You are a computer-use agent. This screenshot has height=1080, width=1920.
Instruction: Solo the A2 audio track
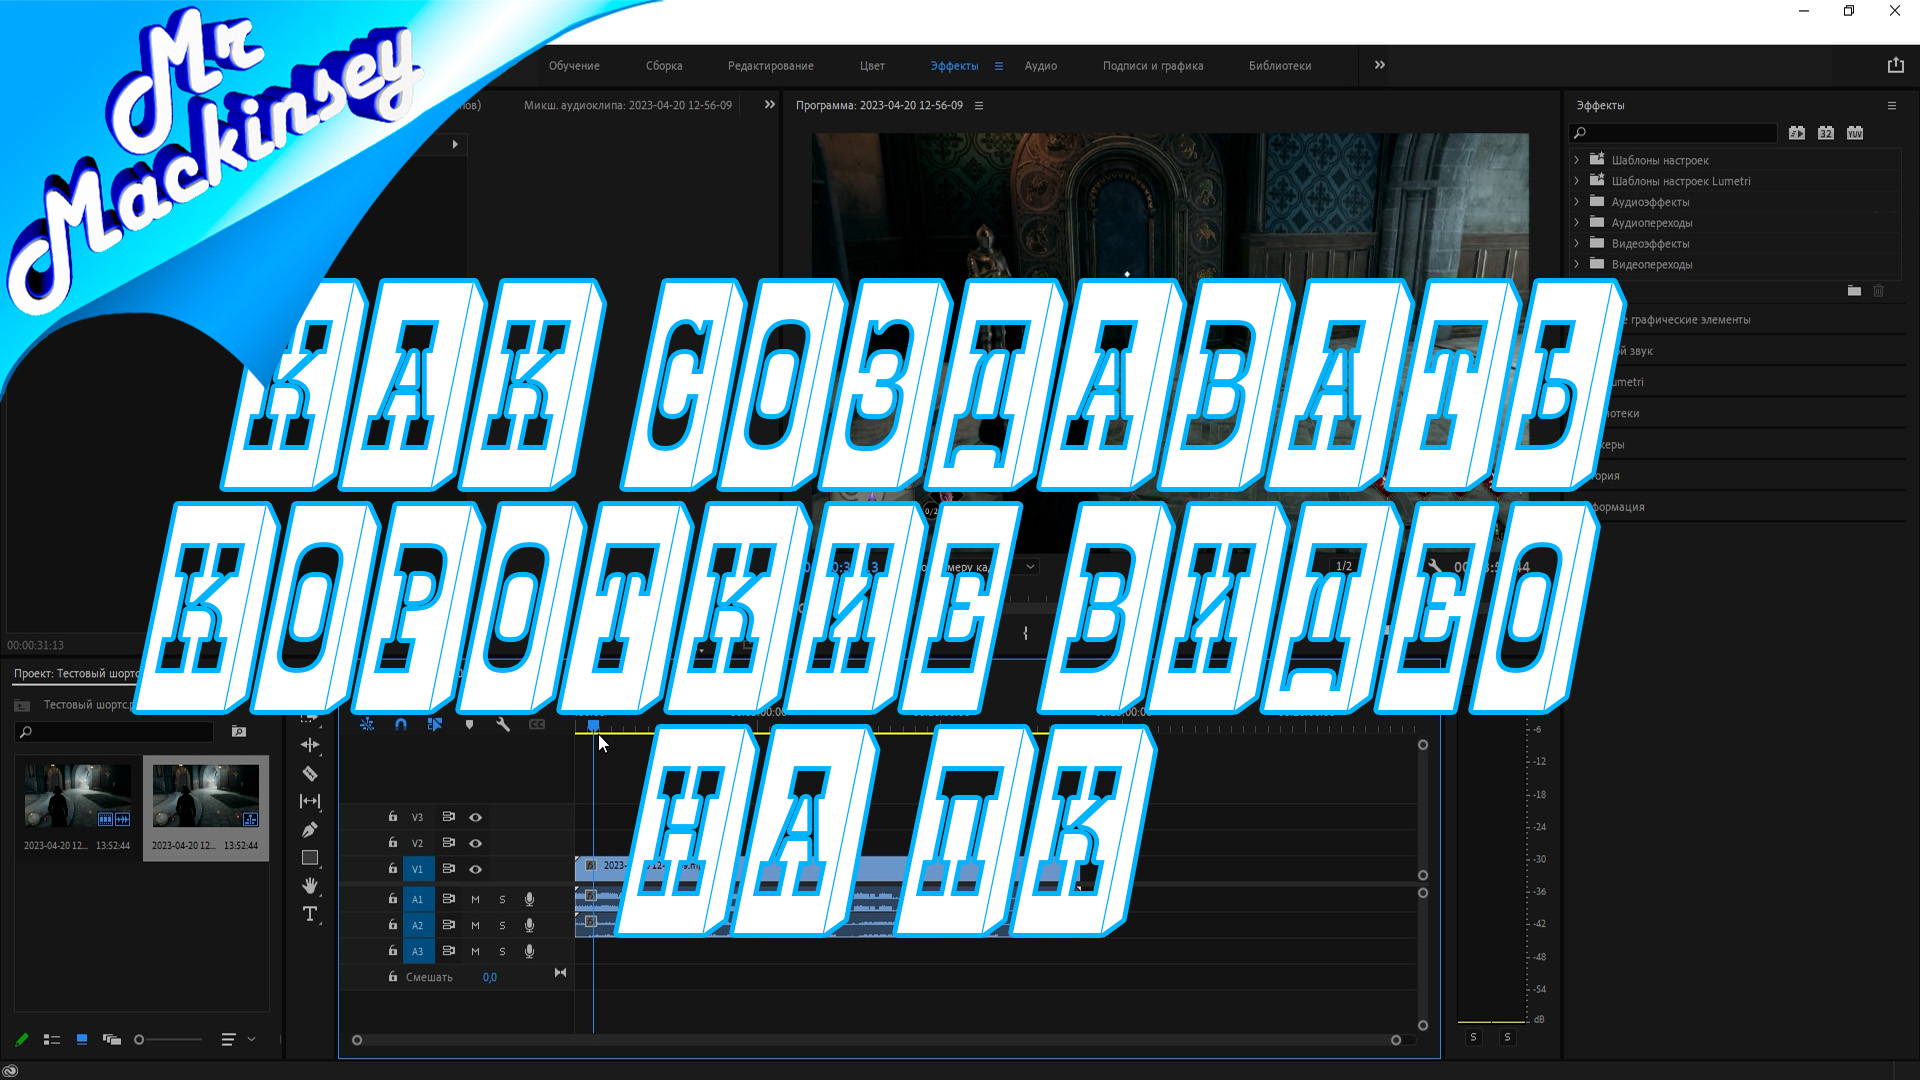(502, 925)
